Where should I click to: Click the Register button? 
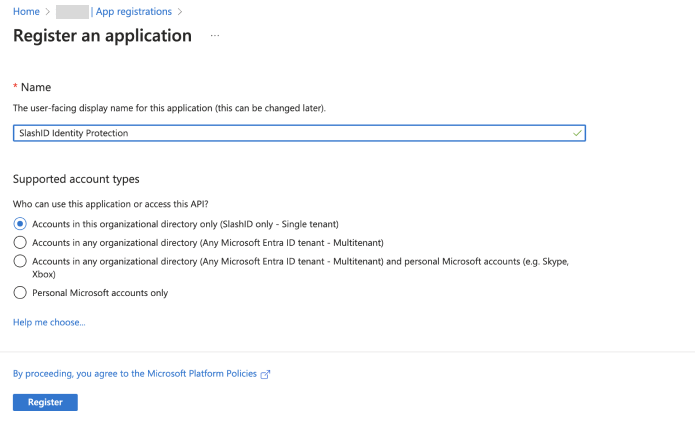point(45,402)
